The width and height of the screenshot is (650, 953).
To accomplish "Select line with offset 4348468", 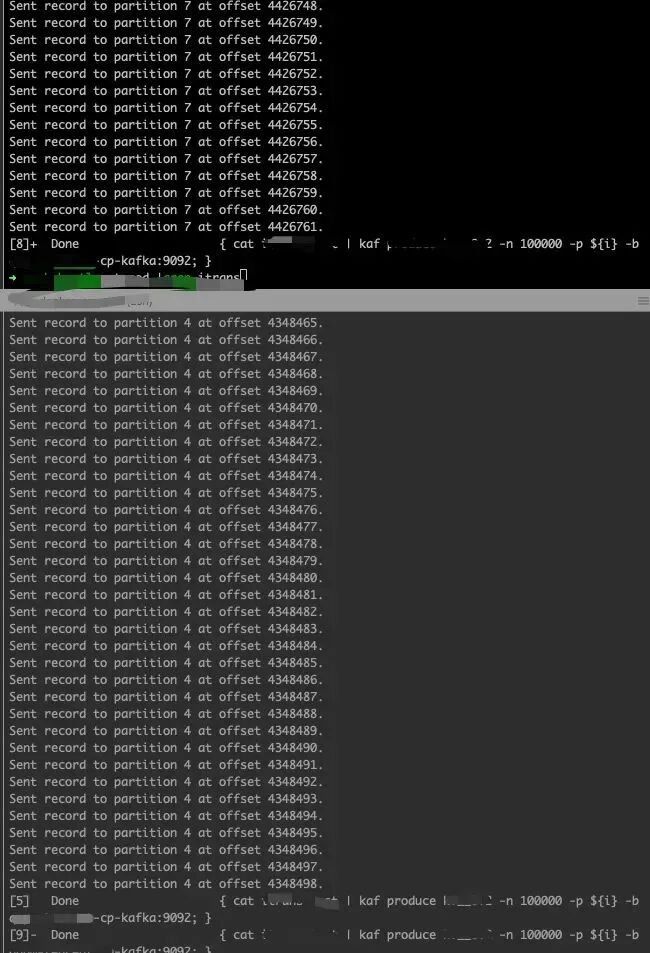I will pyautogui.click(x=166, y=374).
